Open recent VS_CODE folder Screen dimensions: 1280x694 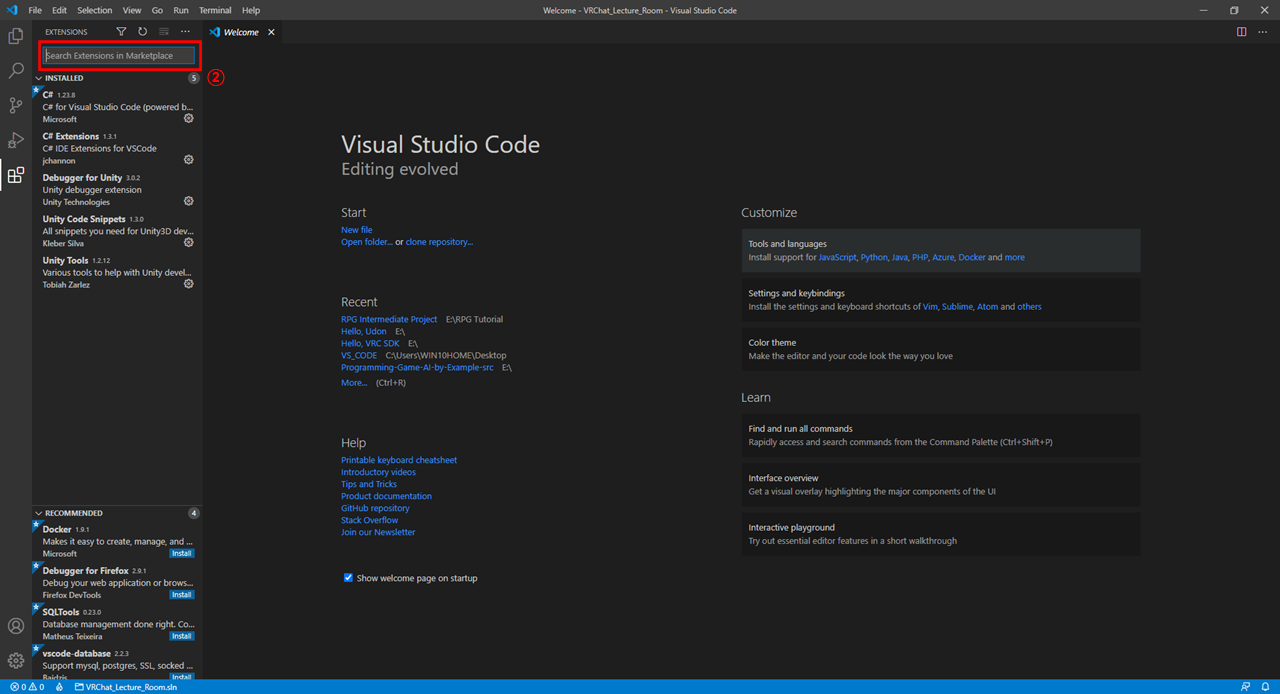(359, 355)
